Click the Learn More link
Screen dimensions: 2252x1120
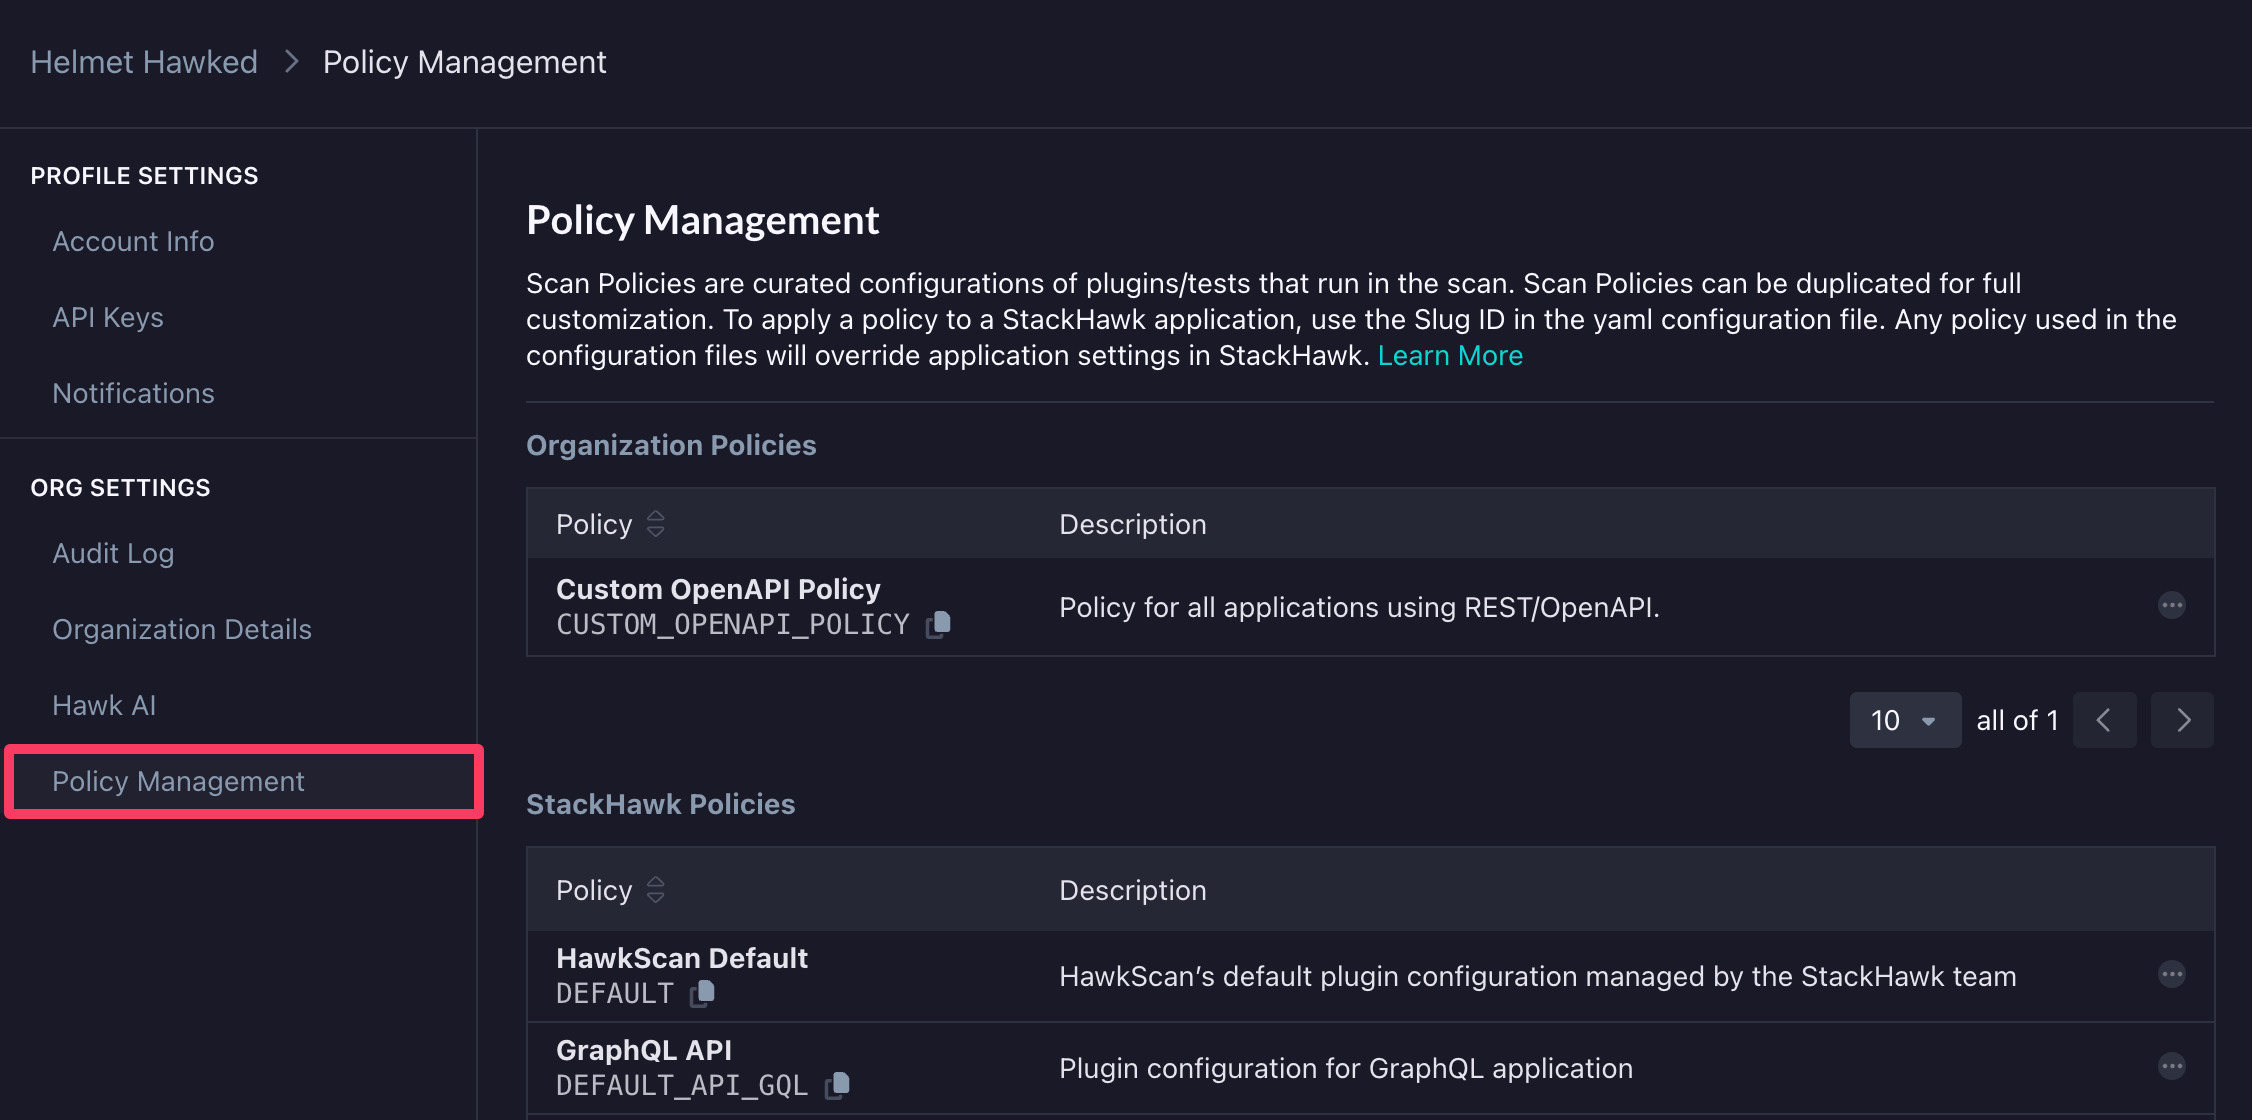click(1450, 355)
